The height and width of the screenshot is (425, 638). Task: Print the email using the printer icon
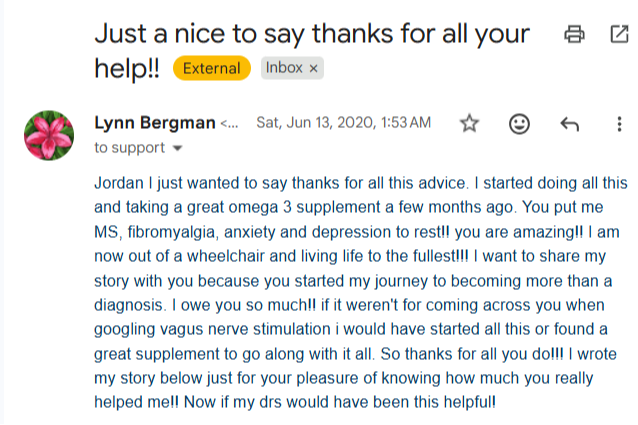(x=574, y=34)
